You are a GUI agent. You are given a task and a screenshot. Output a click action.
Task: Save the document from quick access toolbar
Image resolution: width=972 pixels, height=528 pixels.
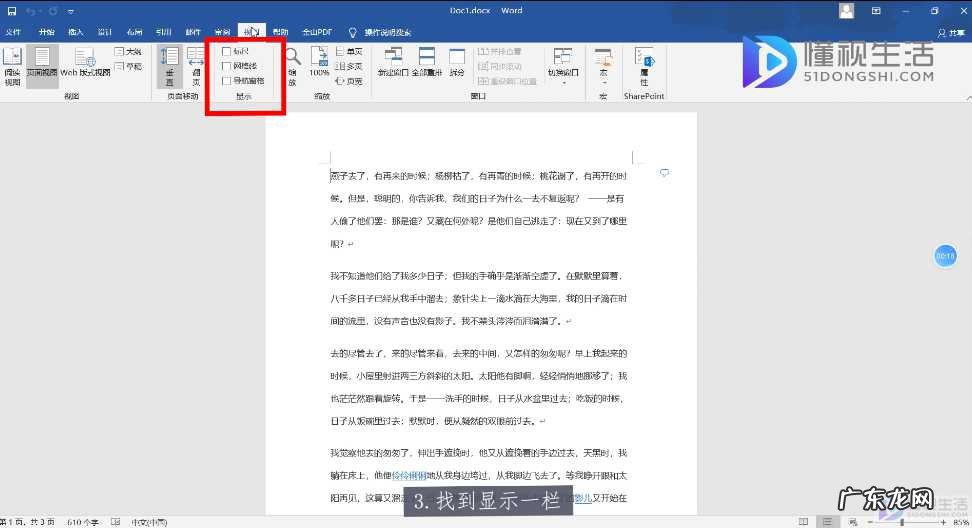[12, 11]
